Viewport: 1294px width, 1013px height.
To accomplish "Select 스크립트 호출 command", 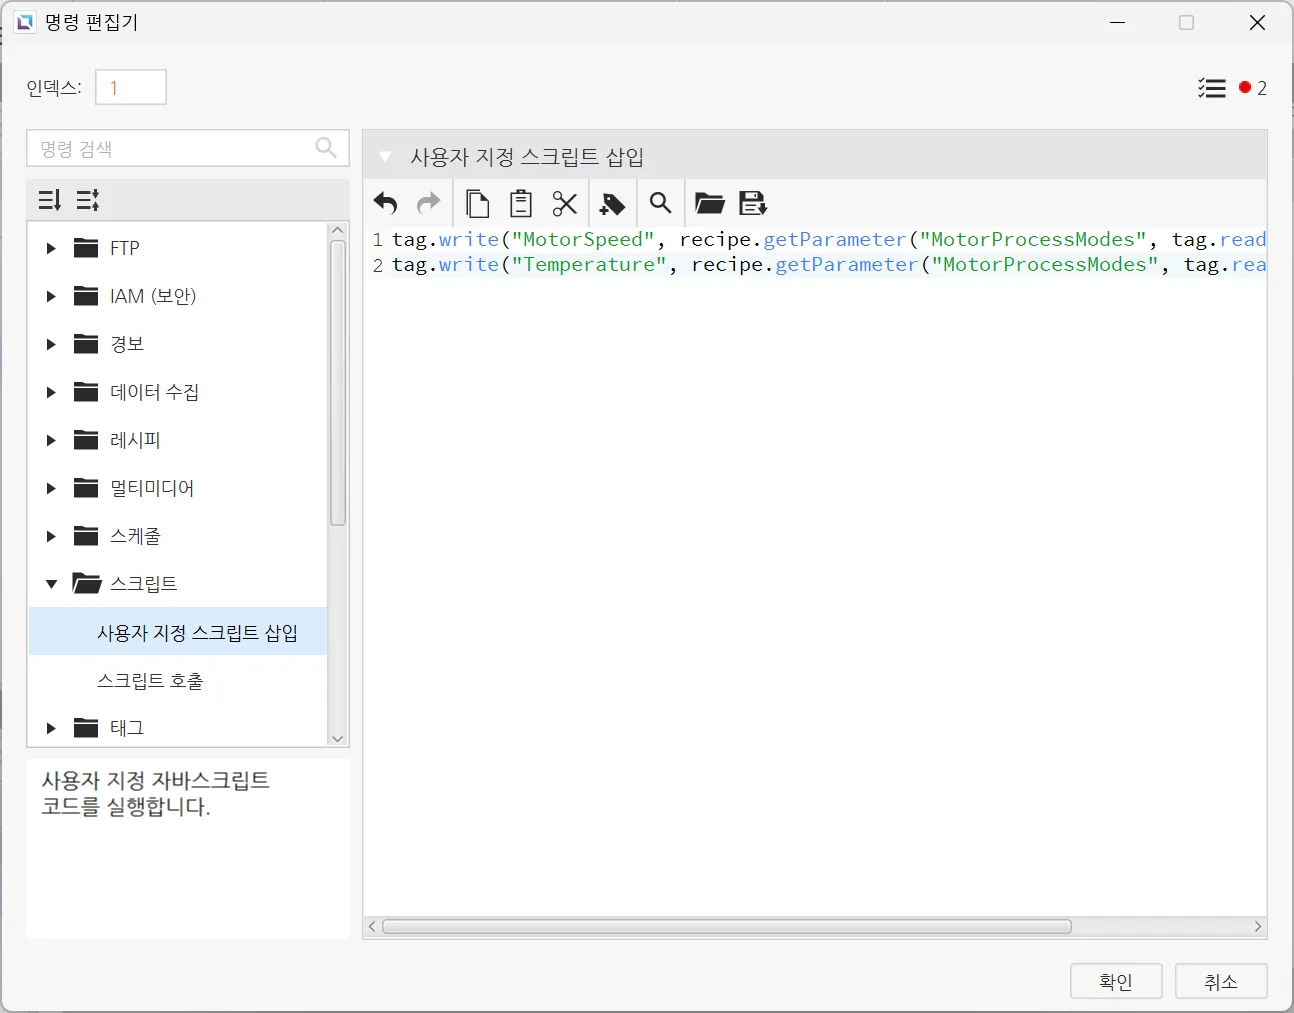I will point(150,681).
